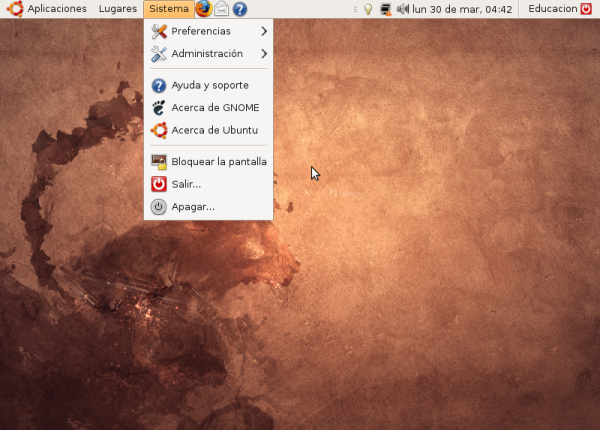Viewport: 600px width, 430px height.
Task: Click the light bulb notification icon
Action: tap(367, 9)
